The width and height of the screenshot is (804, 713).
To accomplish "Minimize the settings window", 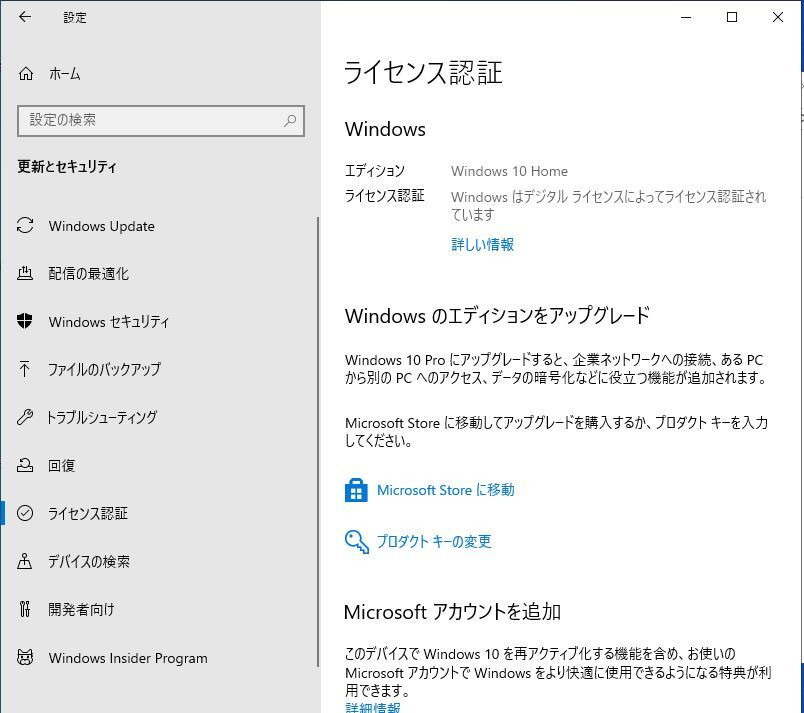I will [x=686, y=17].
